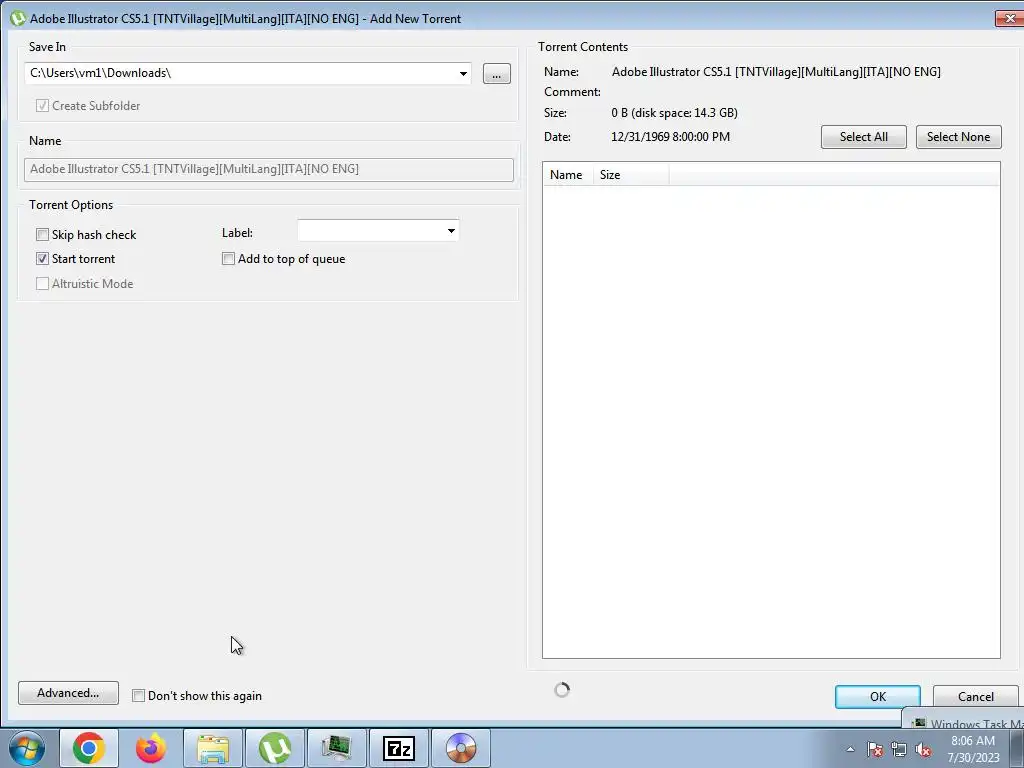1024x768 pixels.
Task: Open the Label dropdown
Action: pos(451,231)
